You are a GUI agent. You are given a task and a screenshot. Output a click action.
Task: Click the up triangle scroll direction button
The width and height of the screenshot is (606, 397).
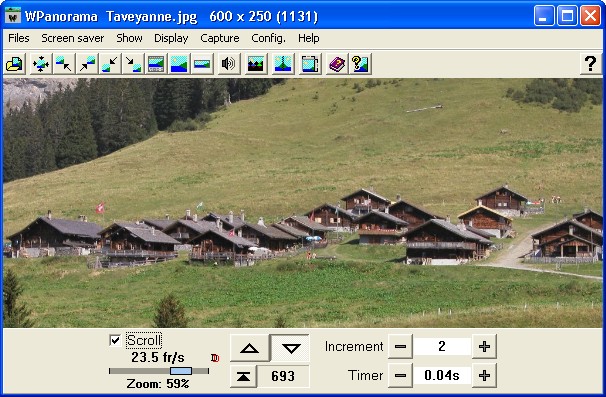point(250,348)
